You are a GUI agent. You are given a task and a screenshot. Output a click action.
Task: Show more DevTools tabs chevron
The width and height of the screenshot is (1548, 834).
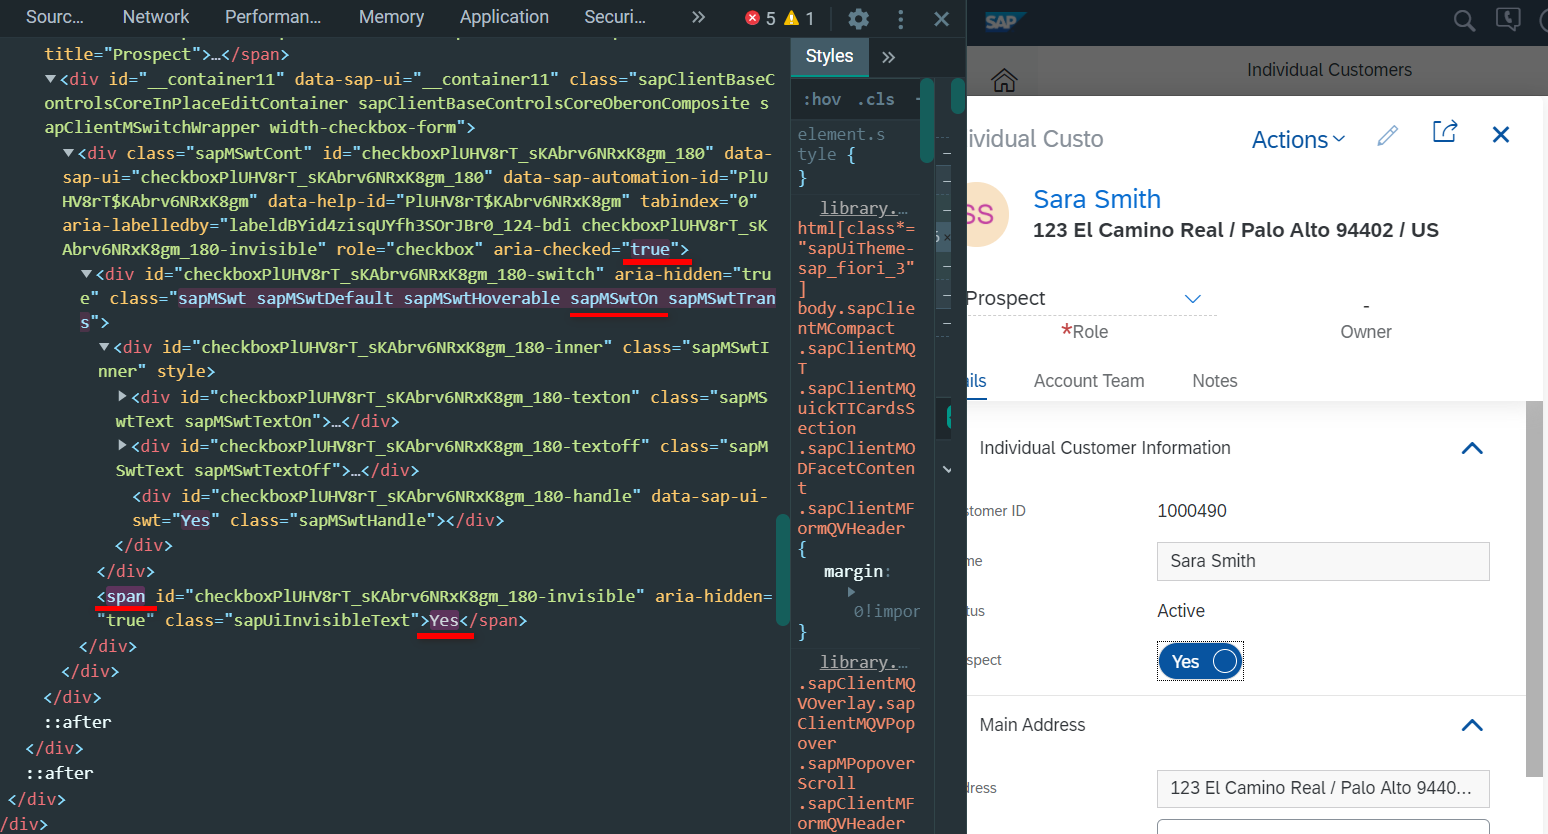click(698, 17)
